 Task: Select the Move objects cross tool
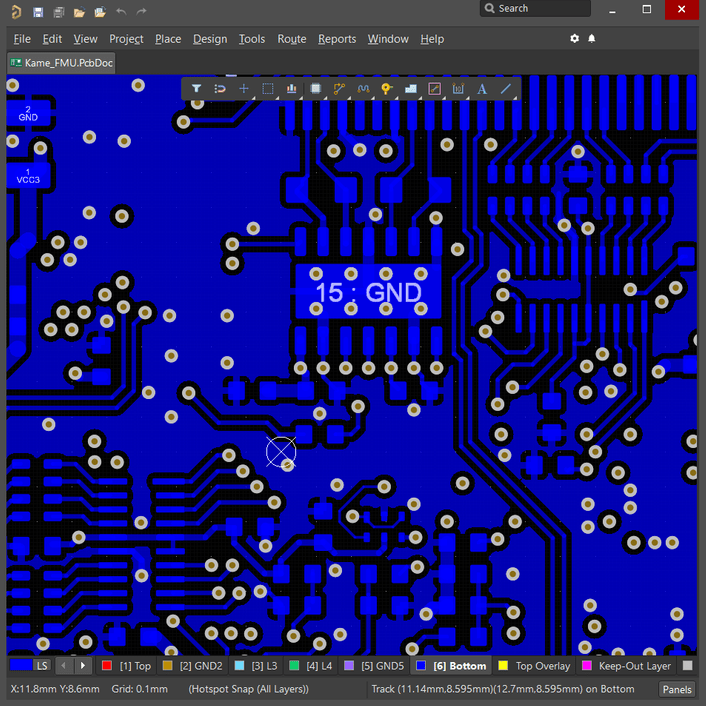coord(244,89)
